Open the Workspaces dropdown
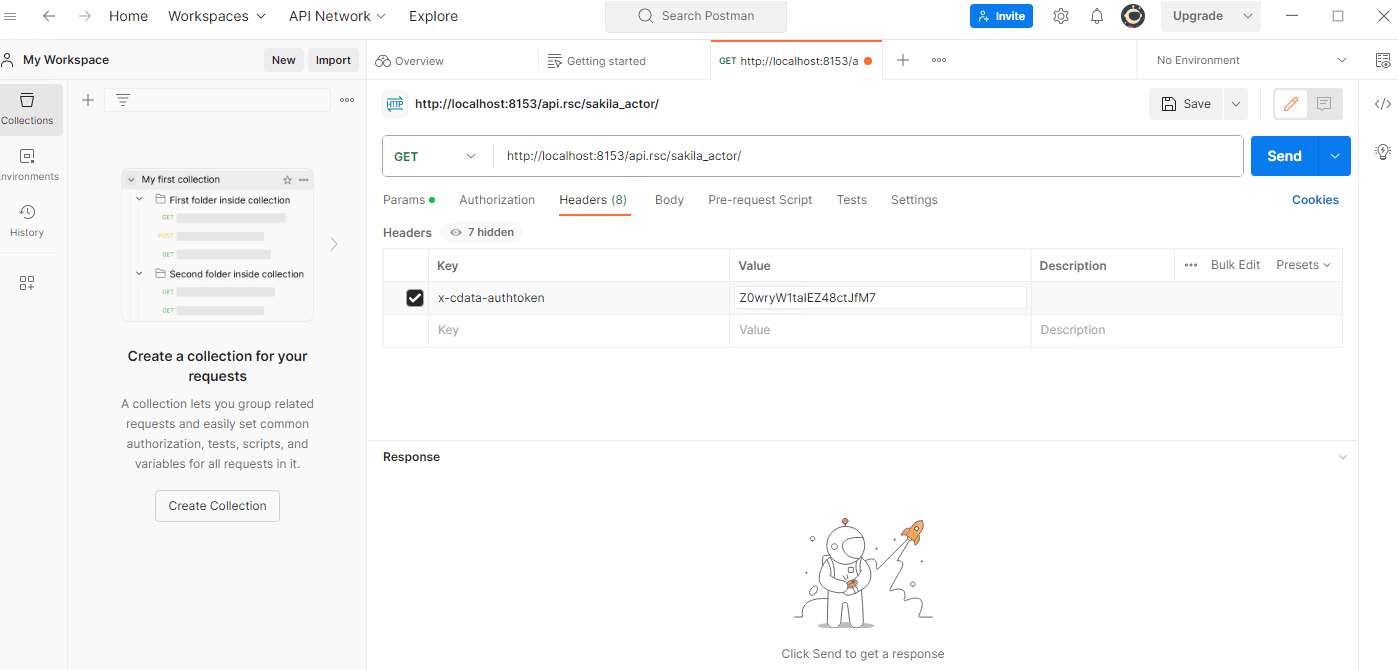Viewport: 1398px width, 670px height. click(217, 16)
